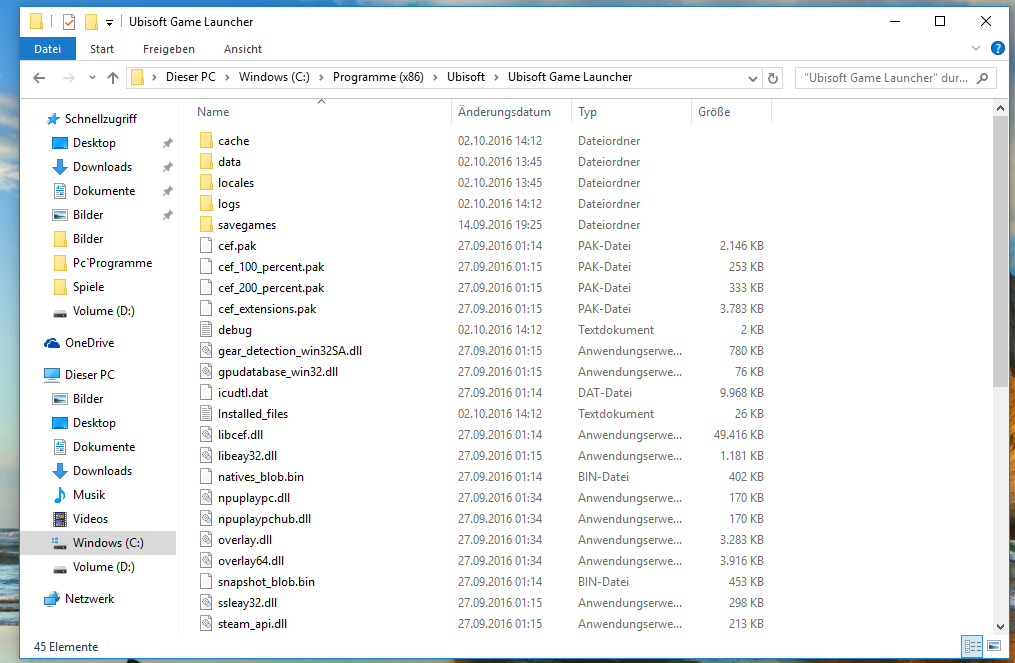
Task: Select the debug text document icon
Action: point(206,330)
